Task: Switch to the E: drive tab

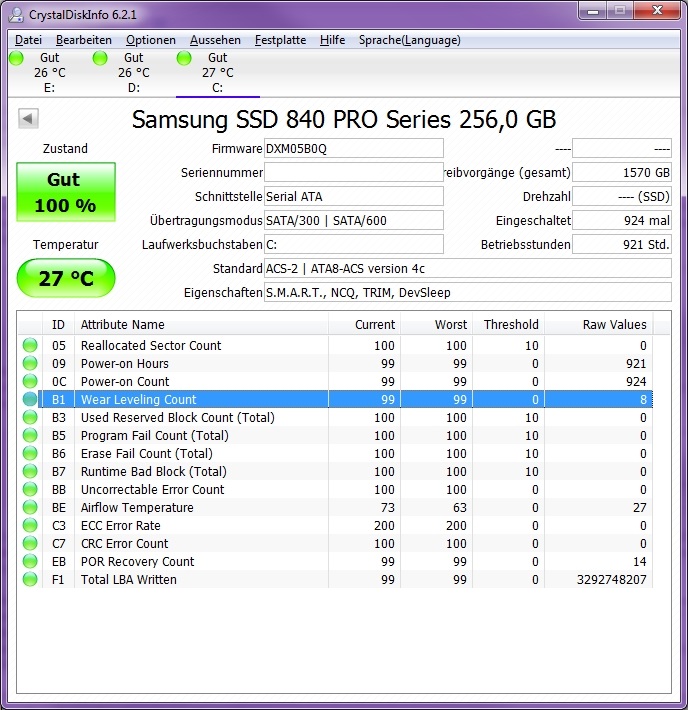Action: point(49,72)
